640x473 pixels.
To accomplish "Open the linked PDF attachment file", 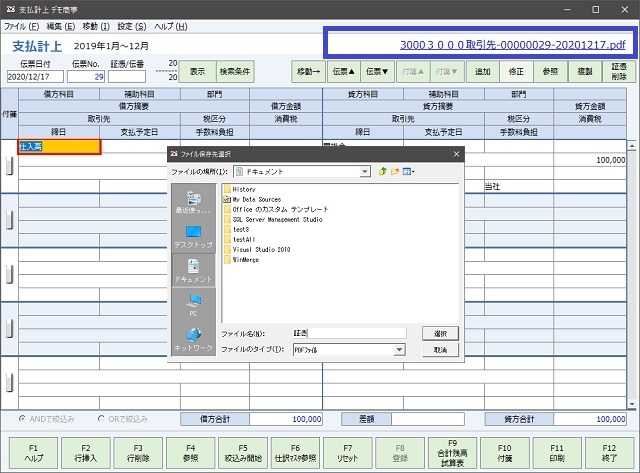I will tap(512, 45).
